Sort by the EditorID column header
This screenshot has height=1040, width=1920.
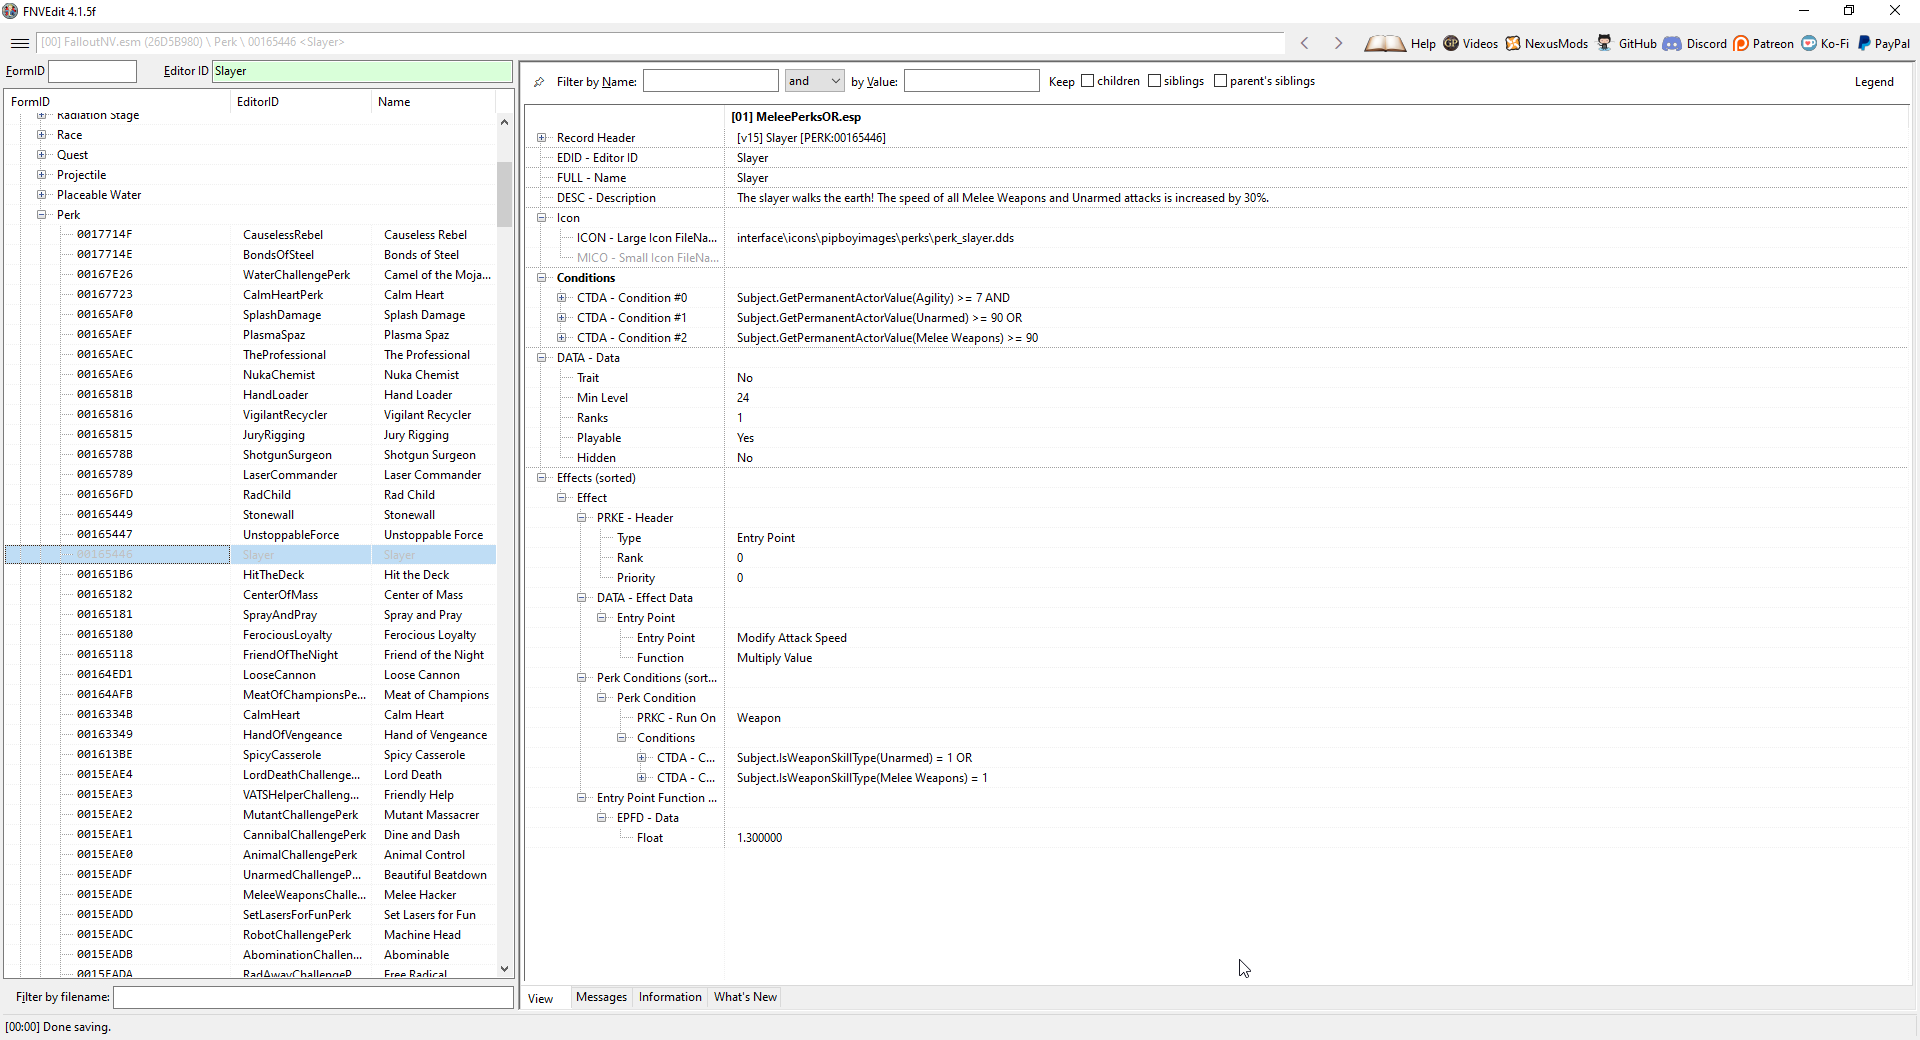coord(301,102)
